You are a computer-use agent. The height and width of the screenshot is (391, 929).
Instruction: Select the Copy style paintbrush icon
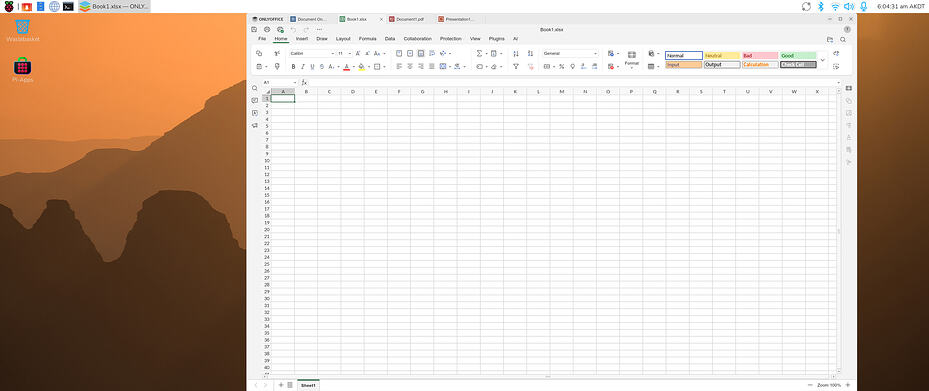[x=277, y=66]
